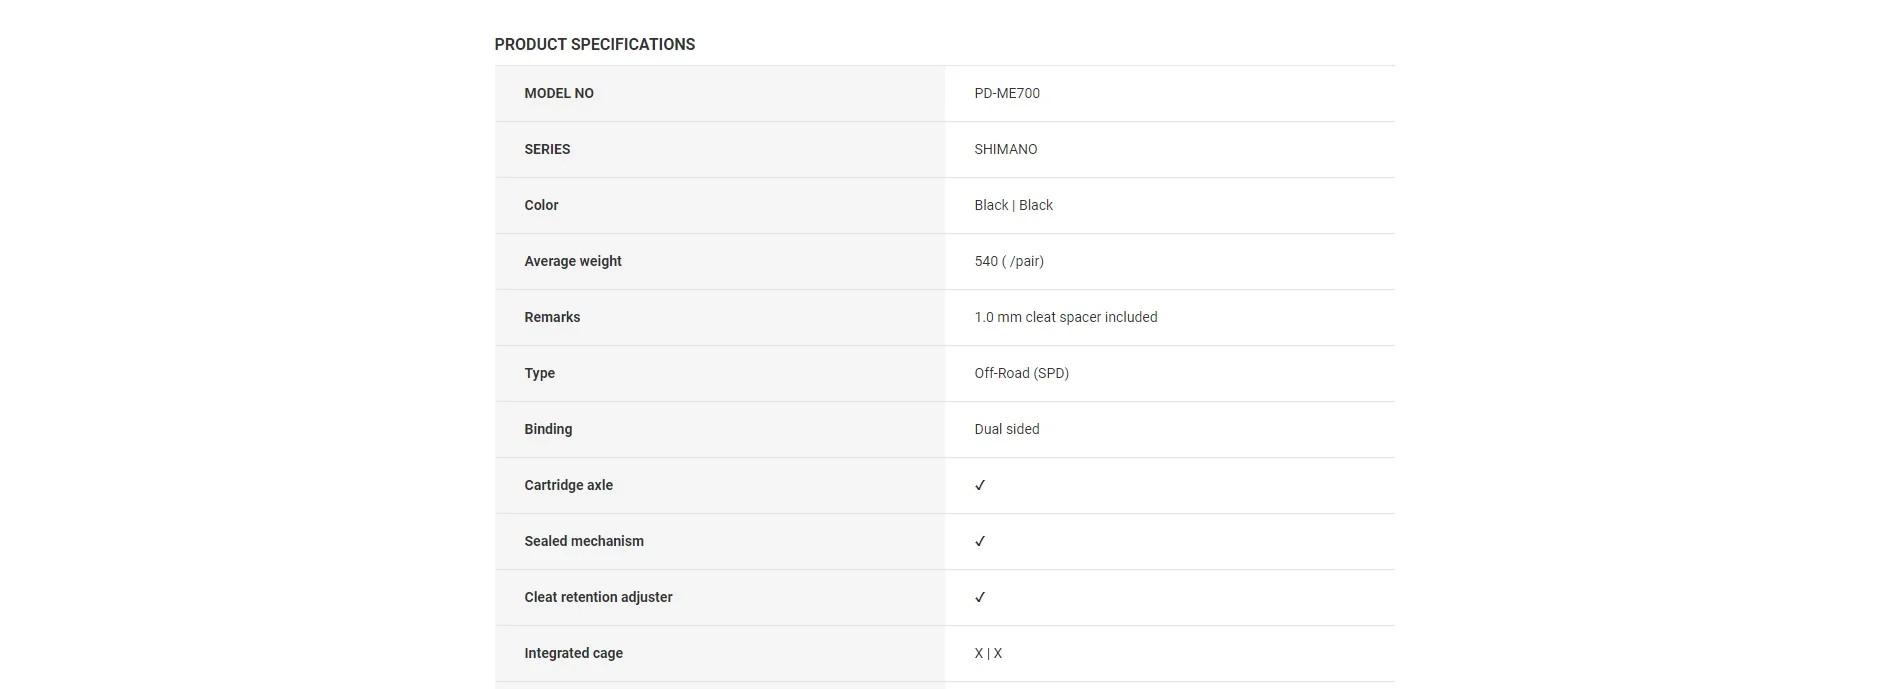Click the Cleat retention adjuster checkmark

point(980,598)
